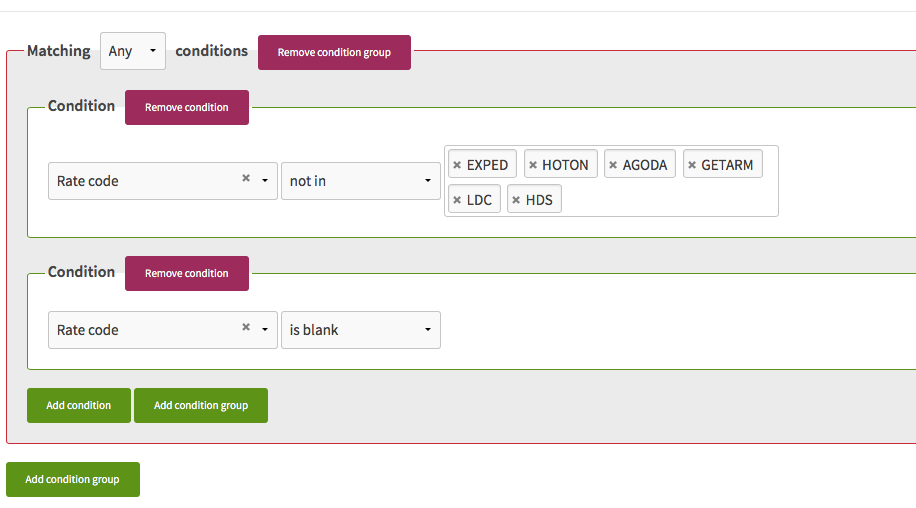Expand the second Rate code field dropdown

tap(265, 329)
